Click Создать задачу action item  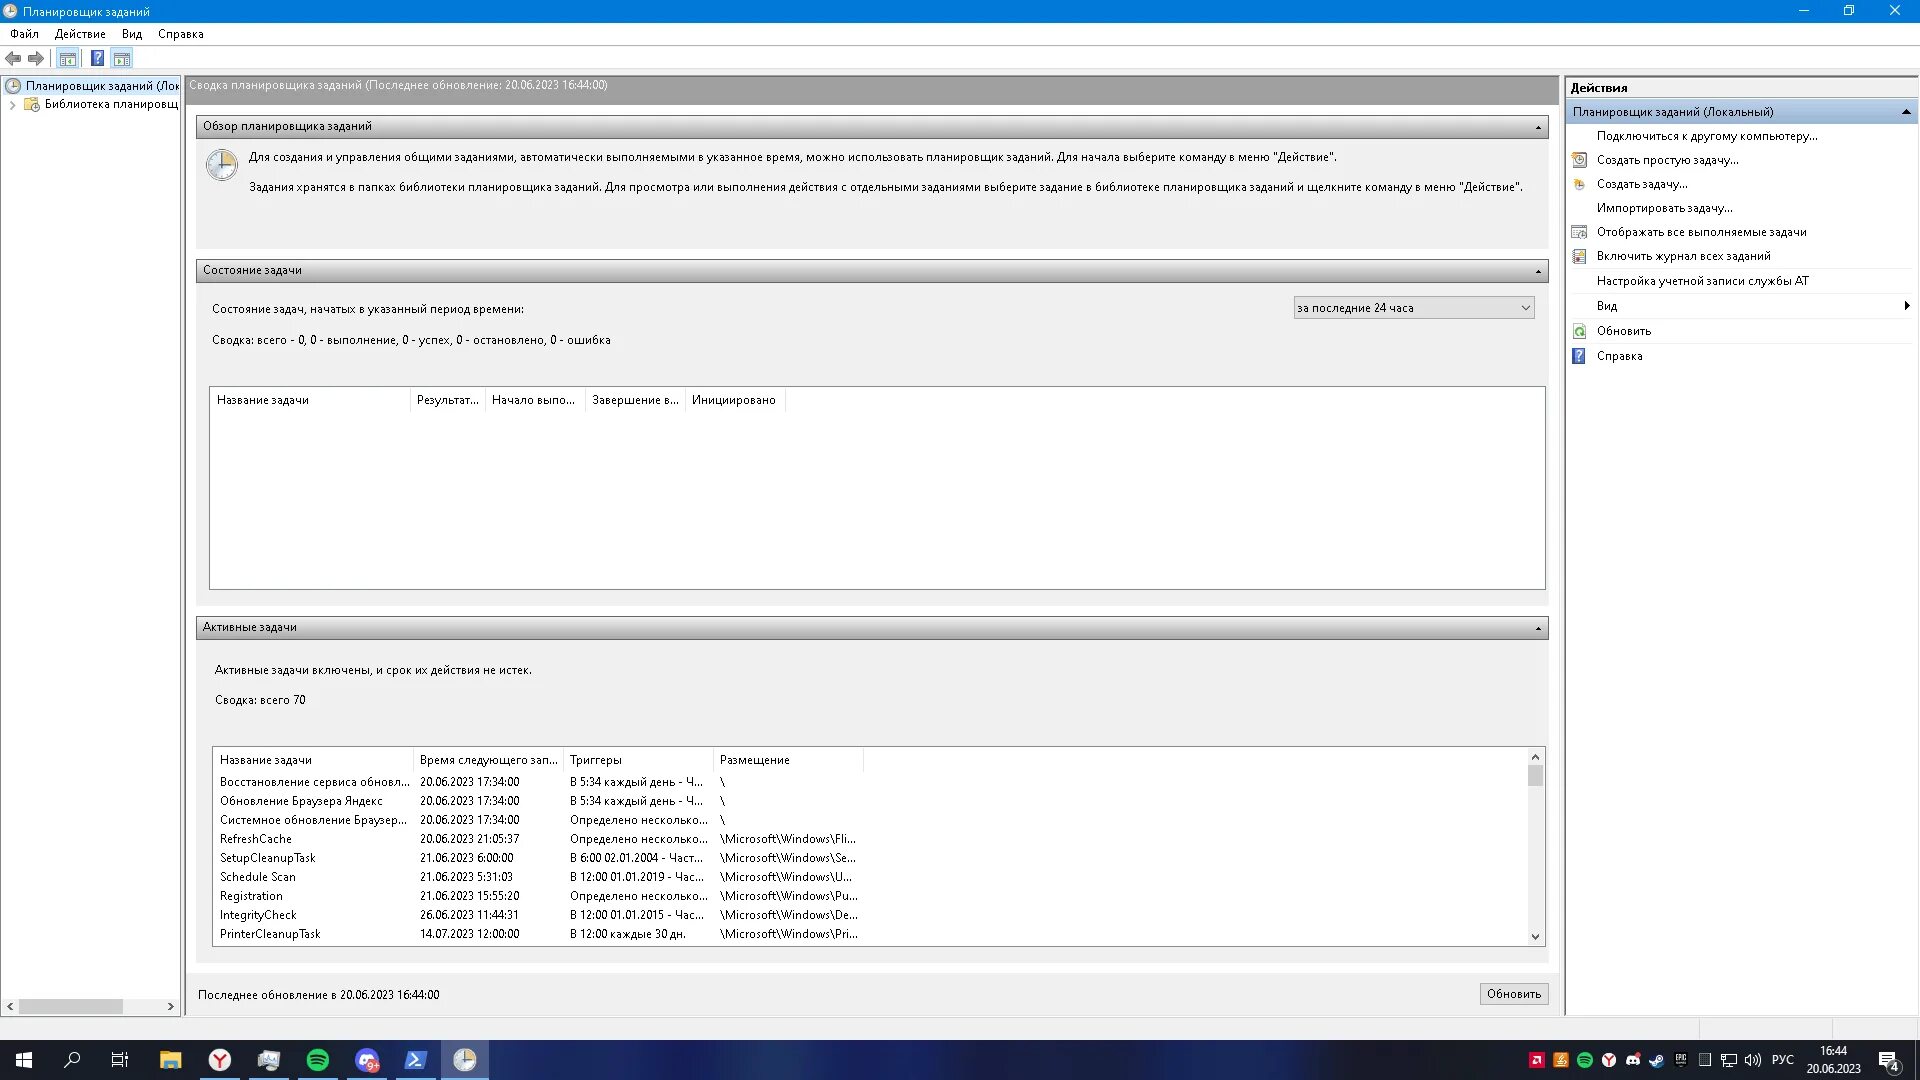point(1641,184)
